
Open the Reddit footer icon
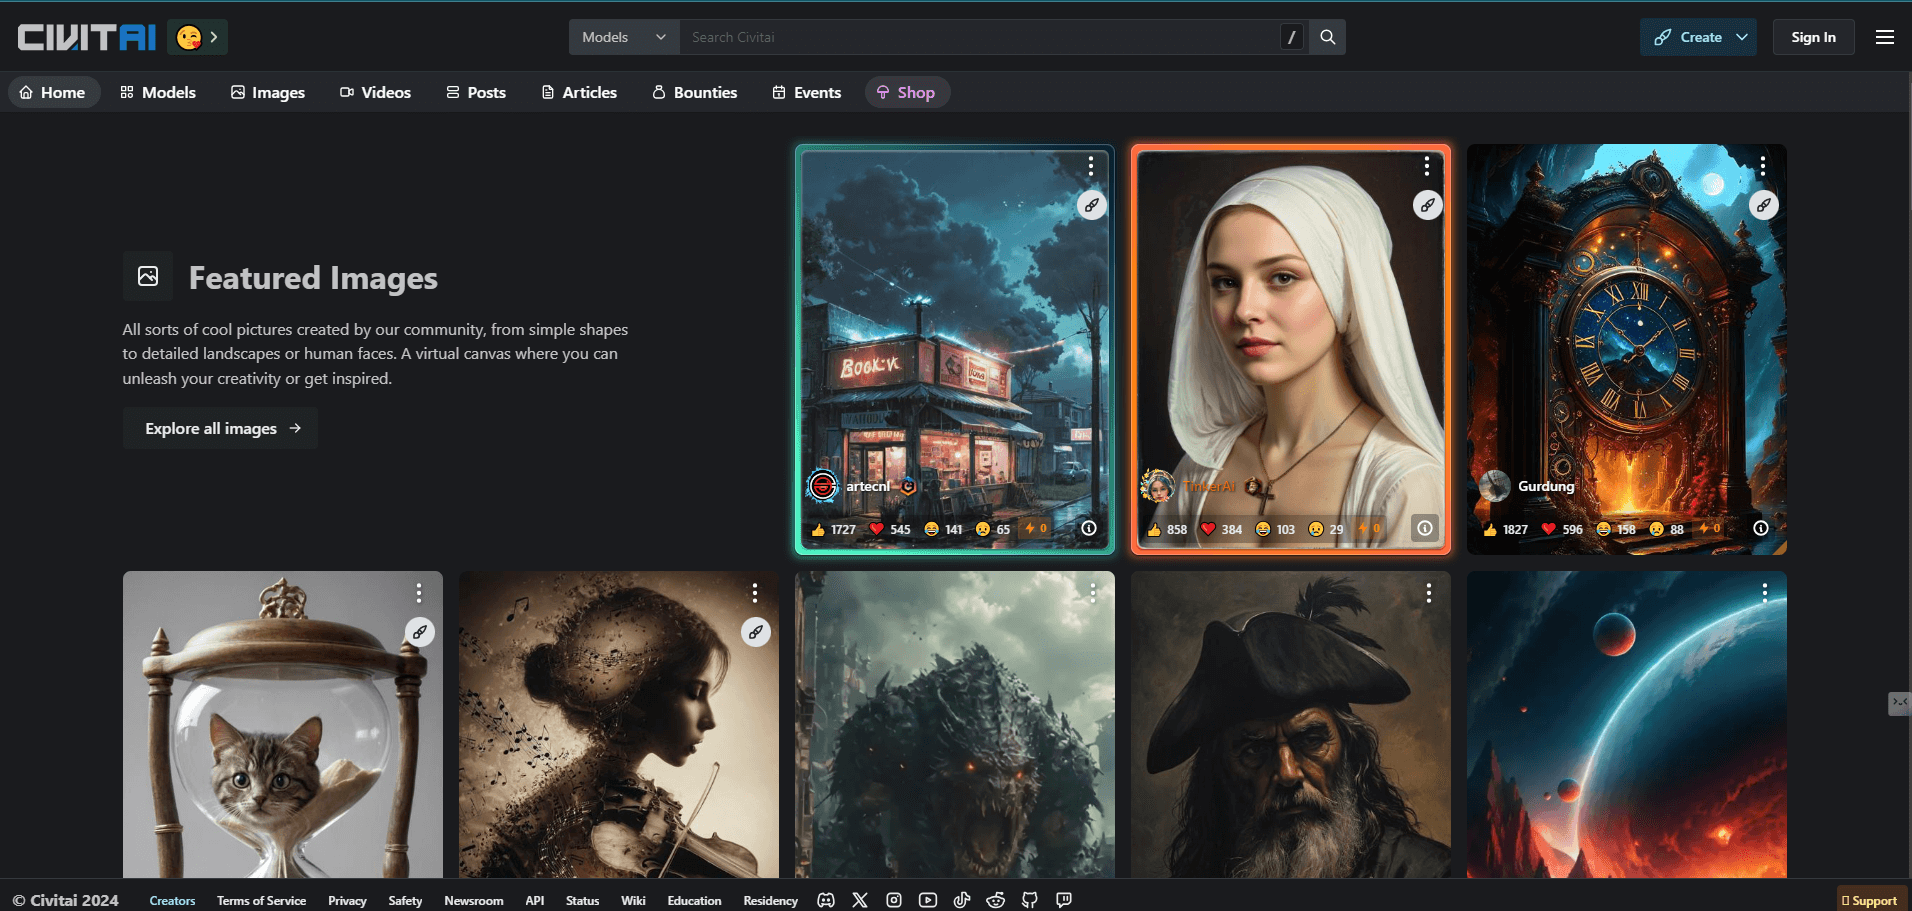click(x=996, y=900)
